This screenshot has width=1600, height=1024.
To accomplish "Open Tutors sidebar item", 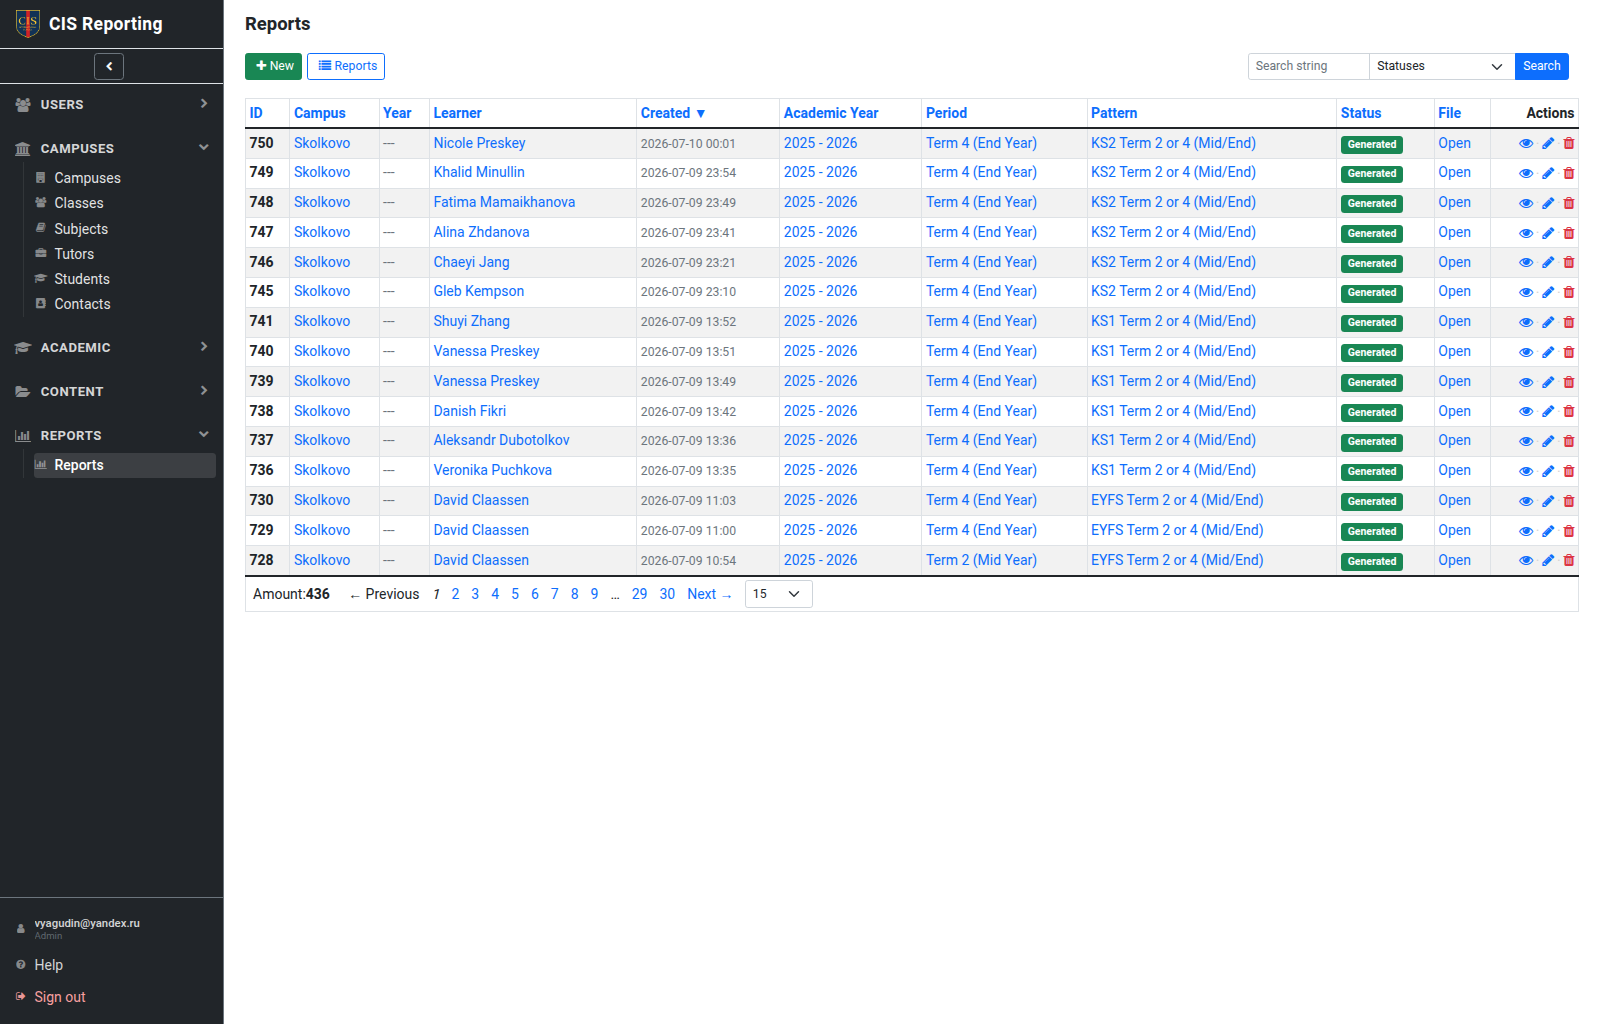I will [73, 254].
